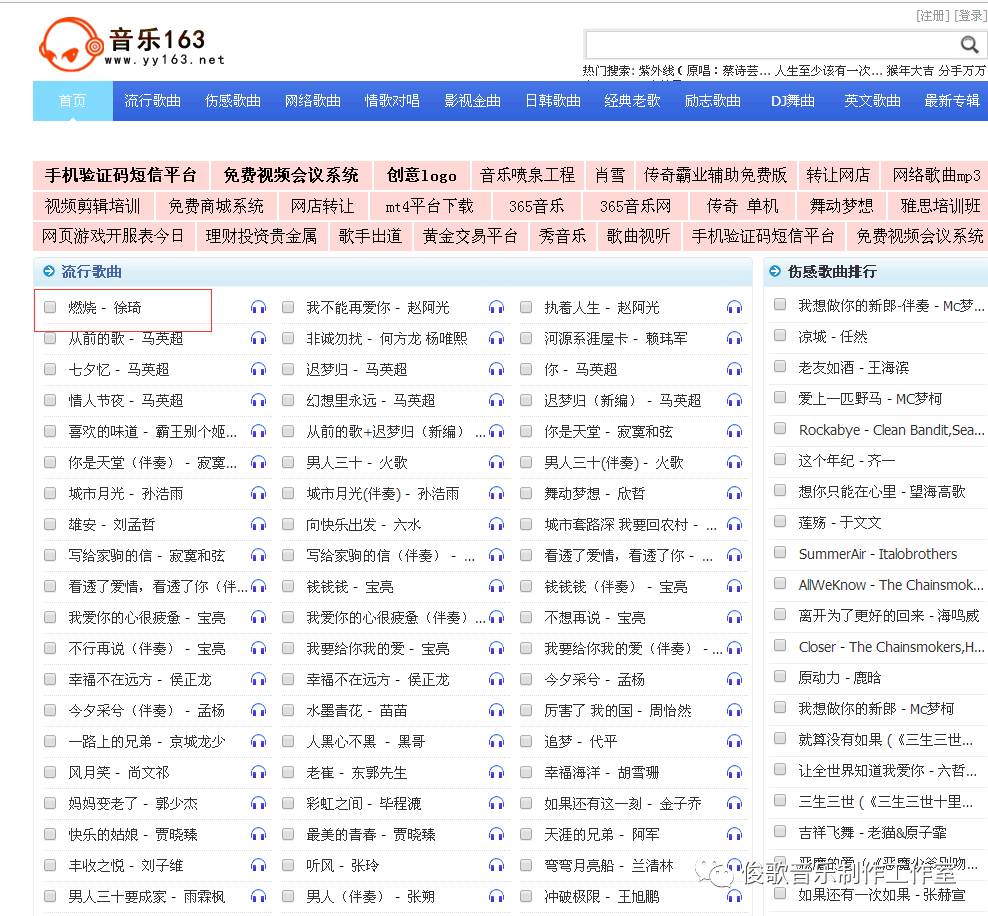Screen dimensions: 988x916
Task: Play 迟梦归 - 马英超 headphone icon
Action: coord(497,369)
